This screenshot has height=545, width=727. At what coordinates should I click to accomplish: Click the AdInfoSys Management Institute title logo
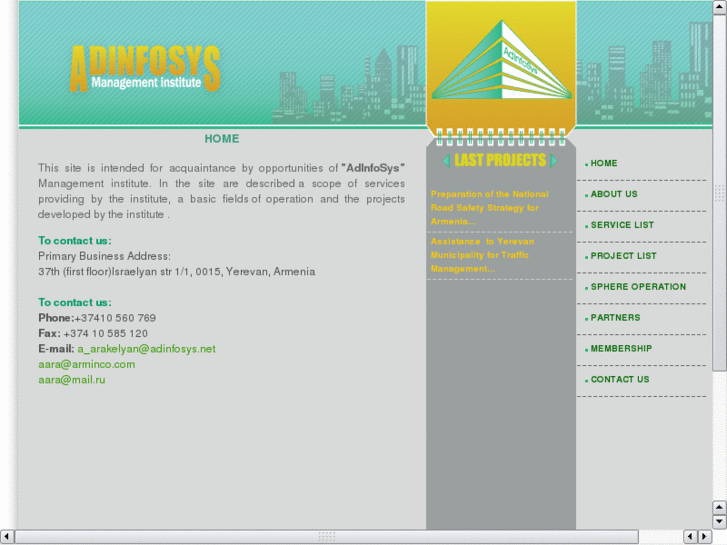145,68
